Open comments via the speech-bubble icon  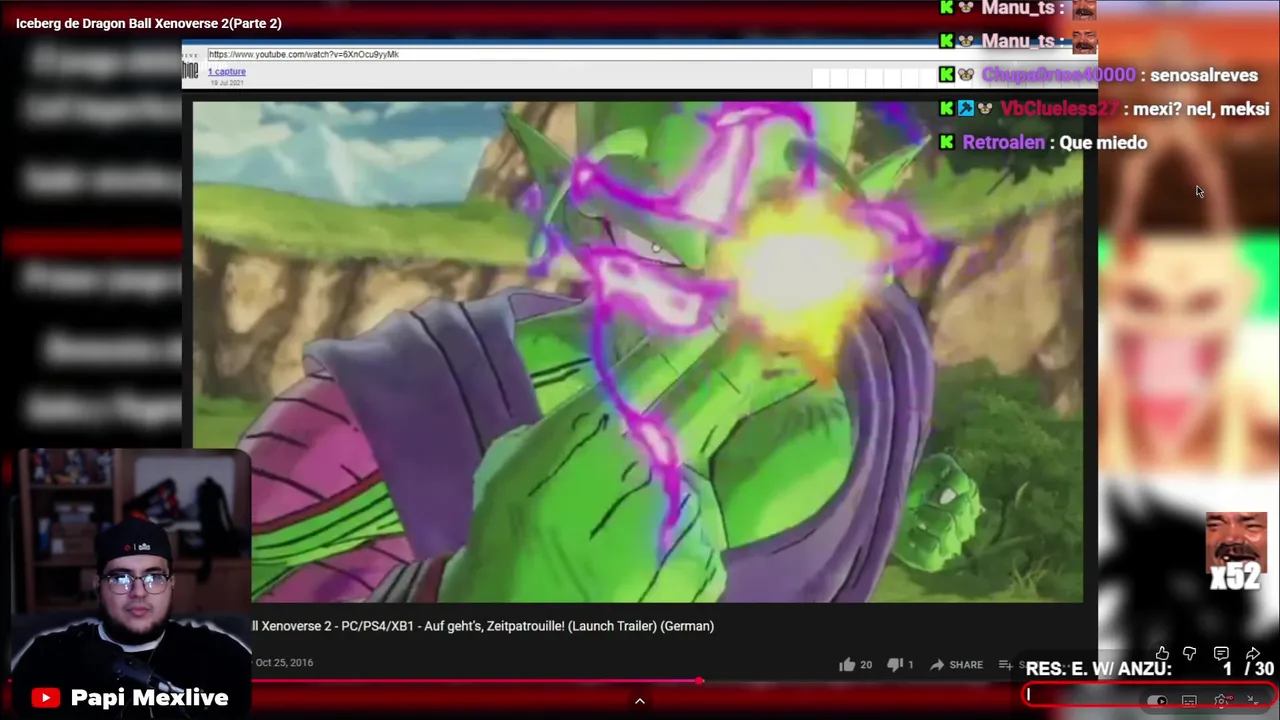(x=1221, y=653)
